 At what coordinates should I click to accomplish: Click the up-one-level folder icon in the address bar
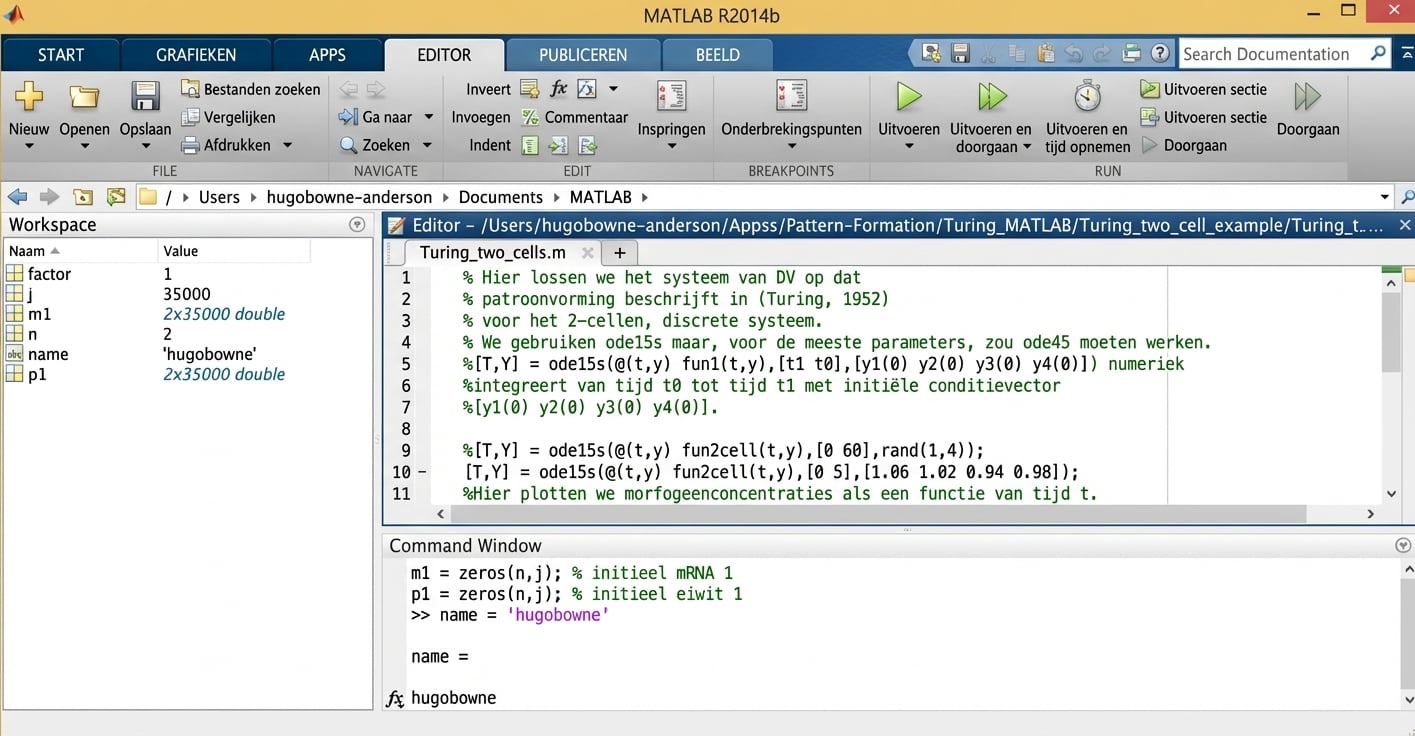point(83,197)
